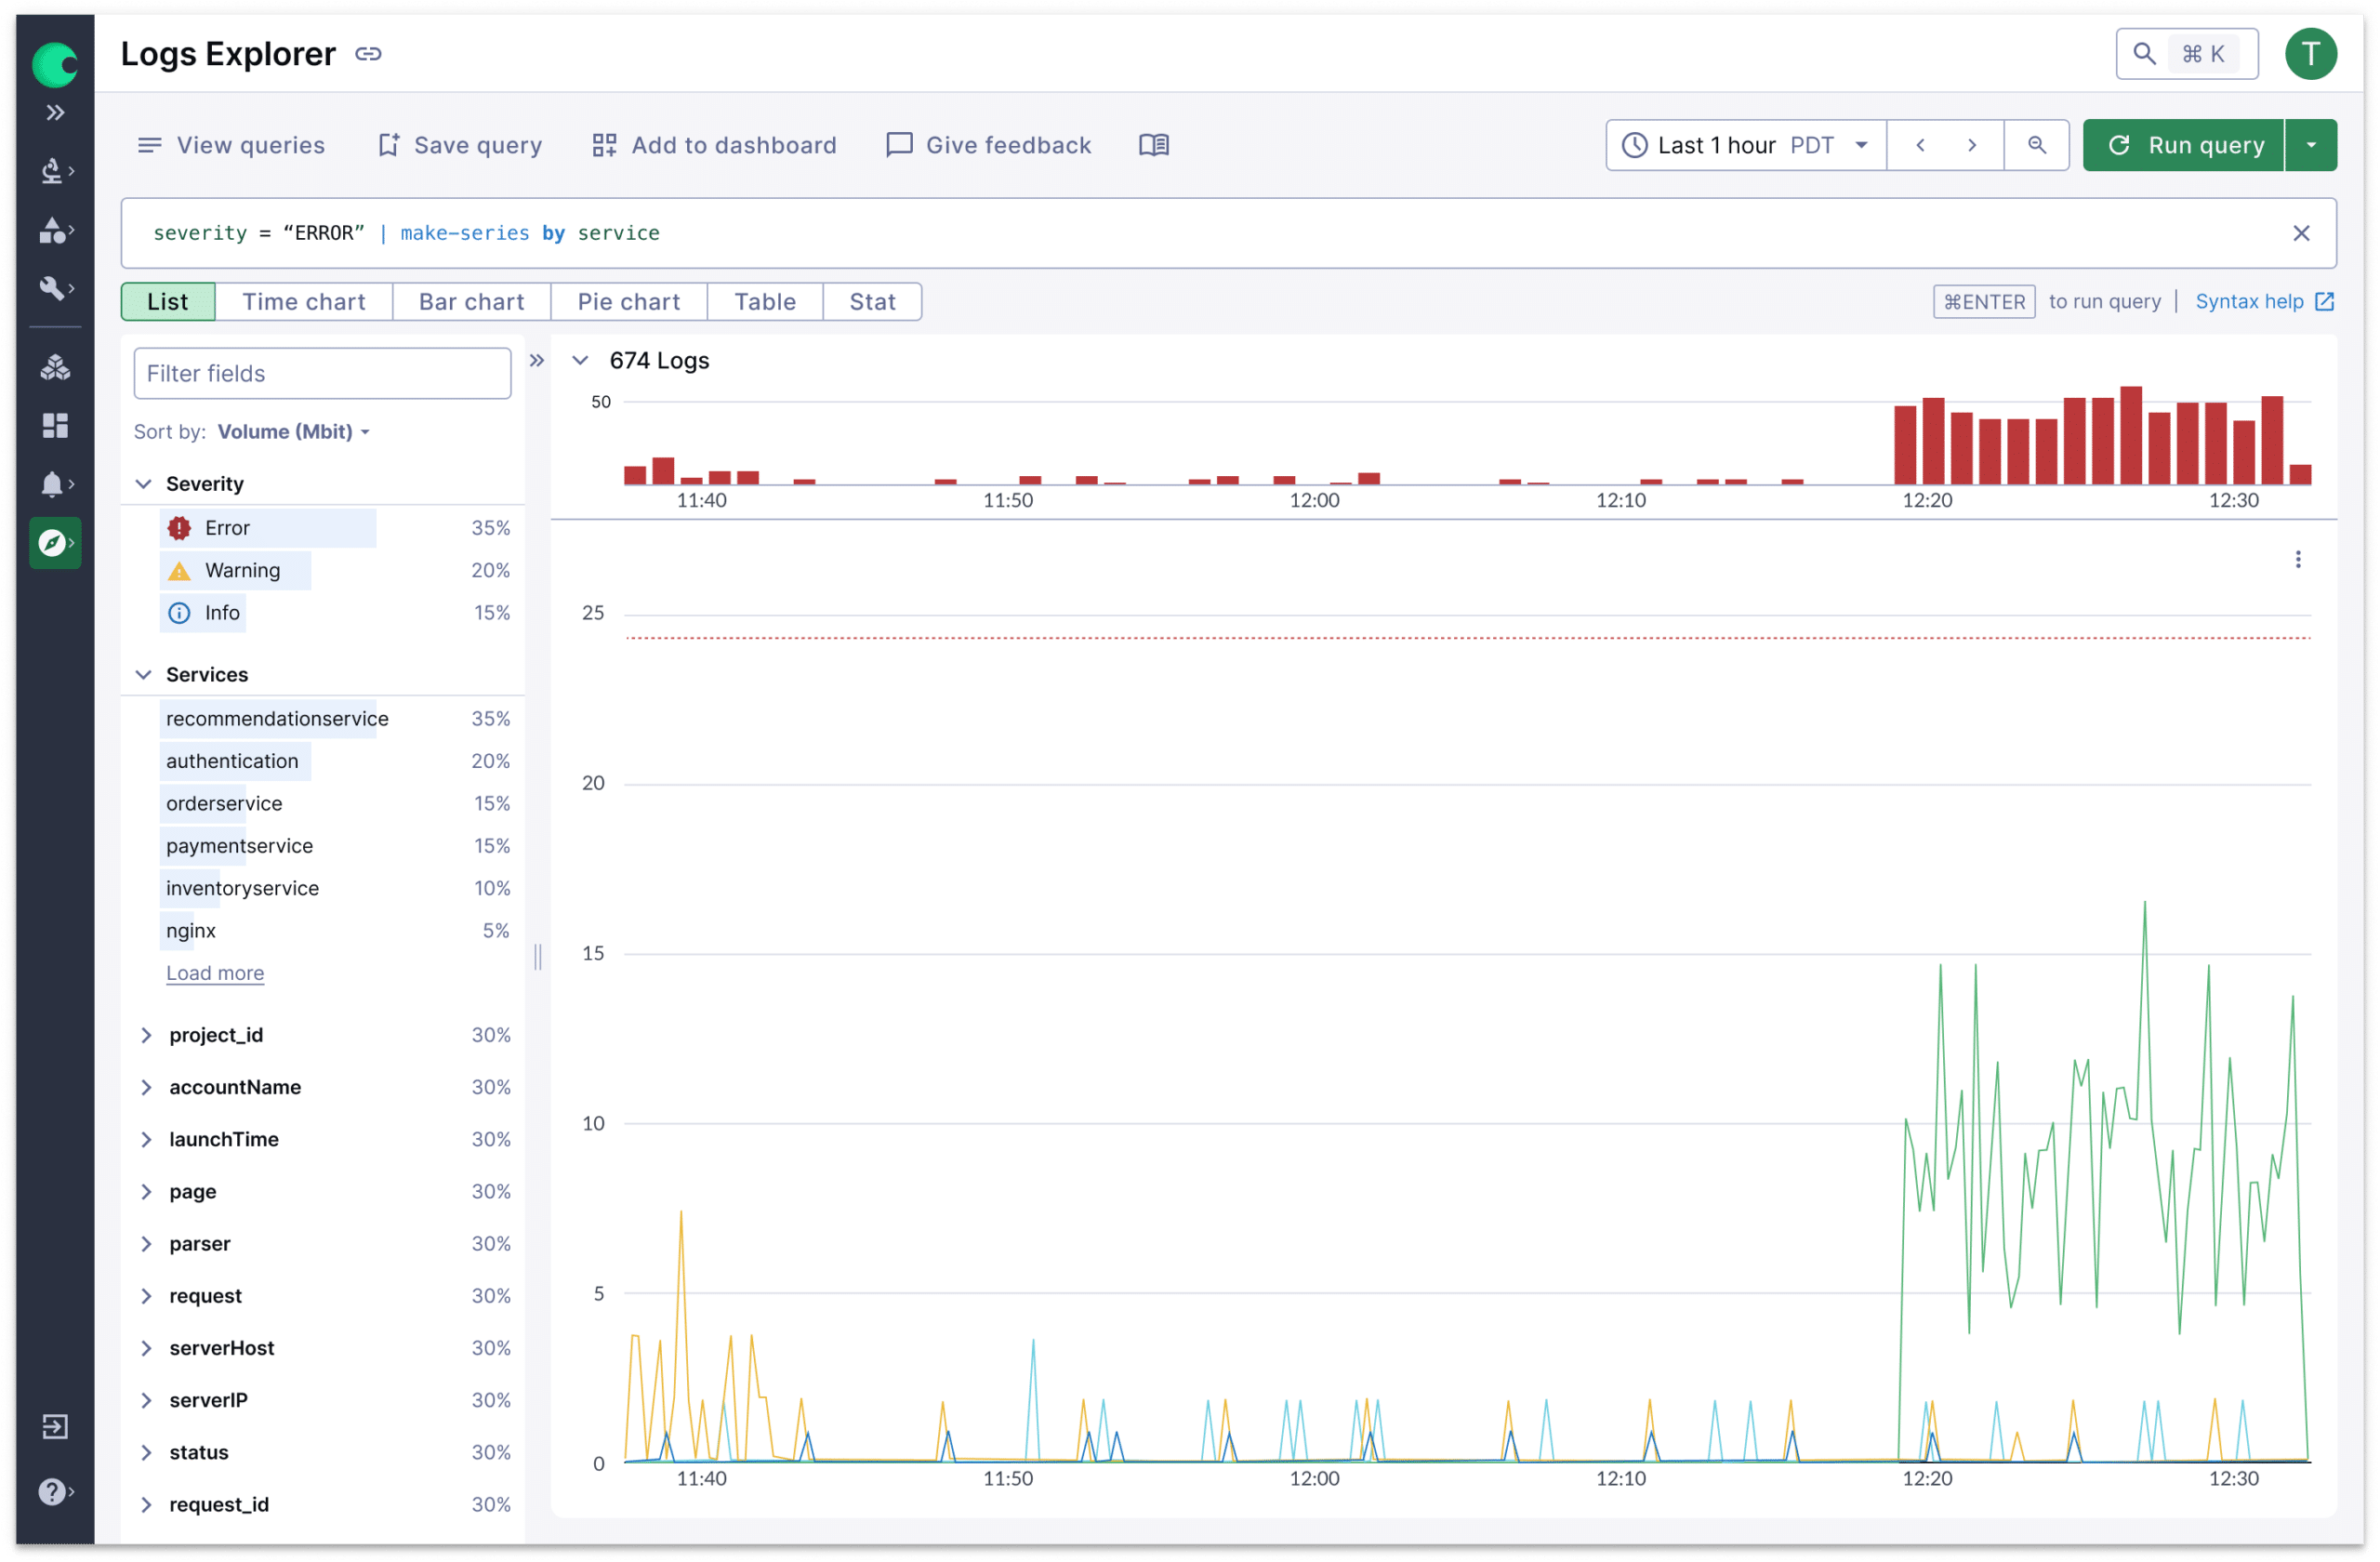
Task: Click Give feedback
Action: pos(989,145)
